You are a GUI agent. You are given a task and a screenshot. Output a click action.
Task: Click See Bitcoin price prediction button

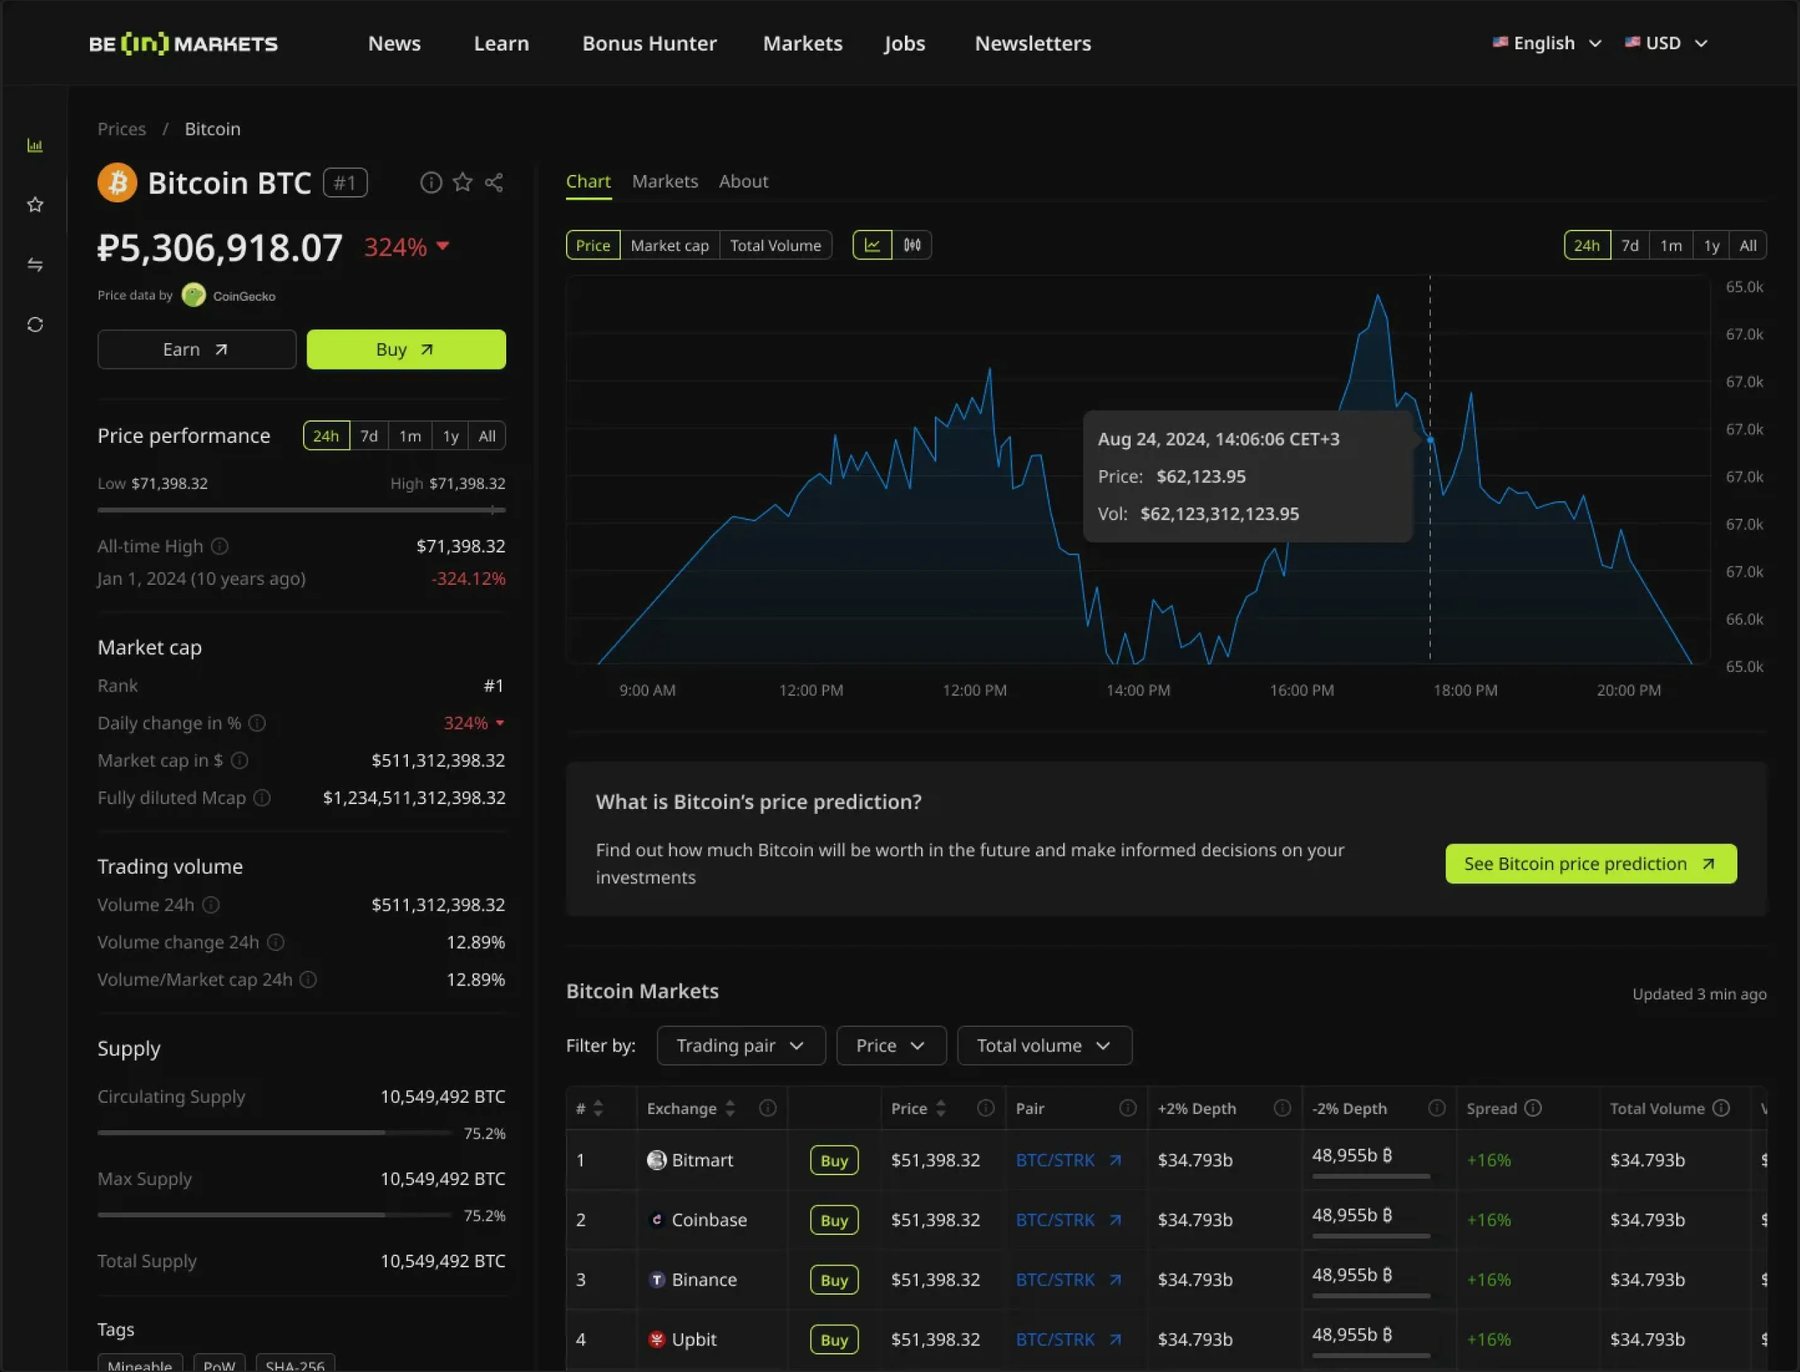click(1591, 864)
